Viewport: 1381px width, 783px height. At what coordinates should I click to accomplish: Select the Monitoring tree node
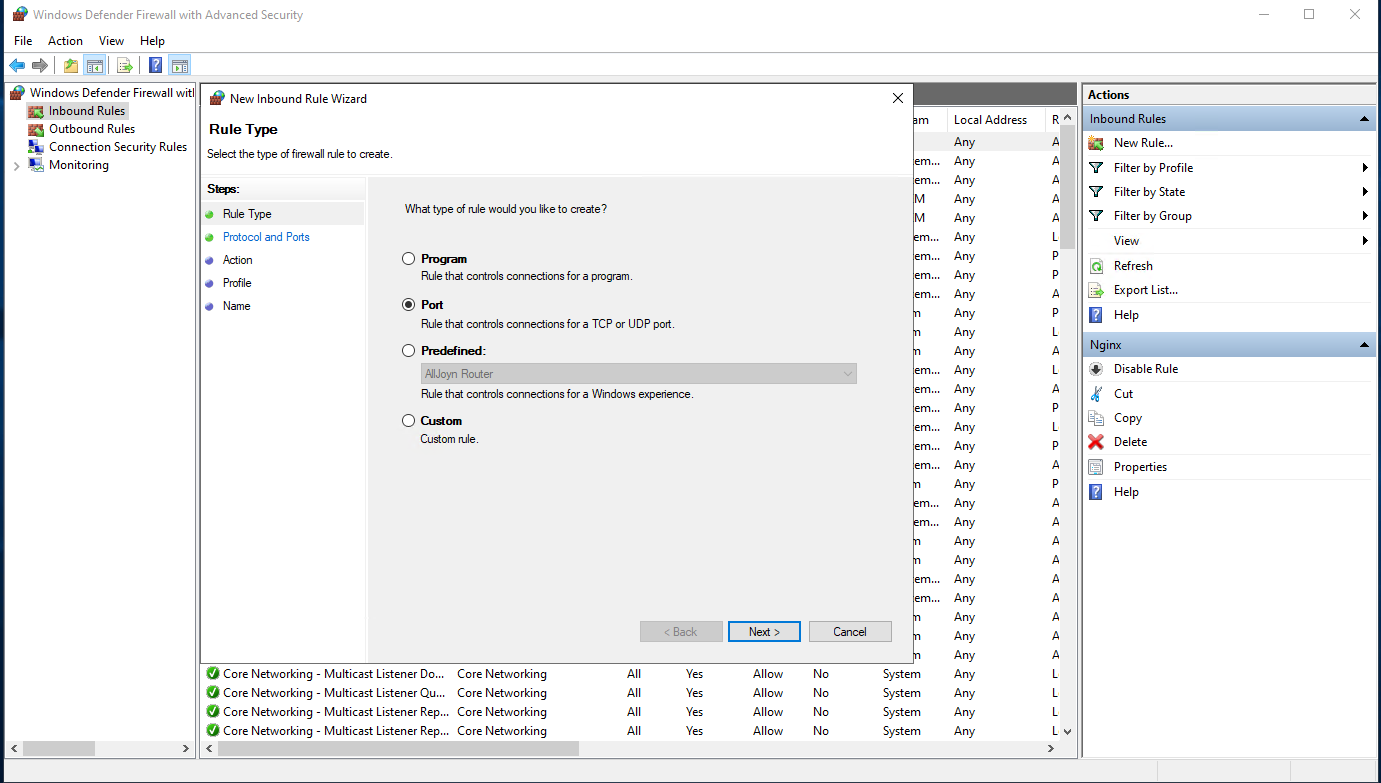click(x=79, y=165)
